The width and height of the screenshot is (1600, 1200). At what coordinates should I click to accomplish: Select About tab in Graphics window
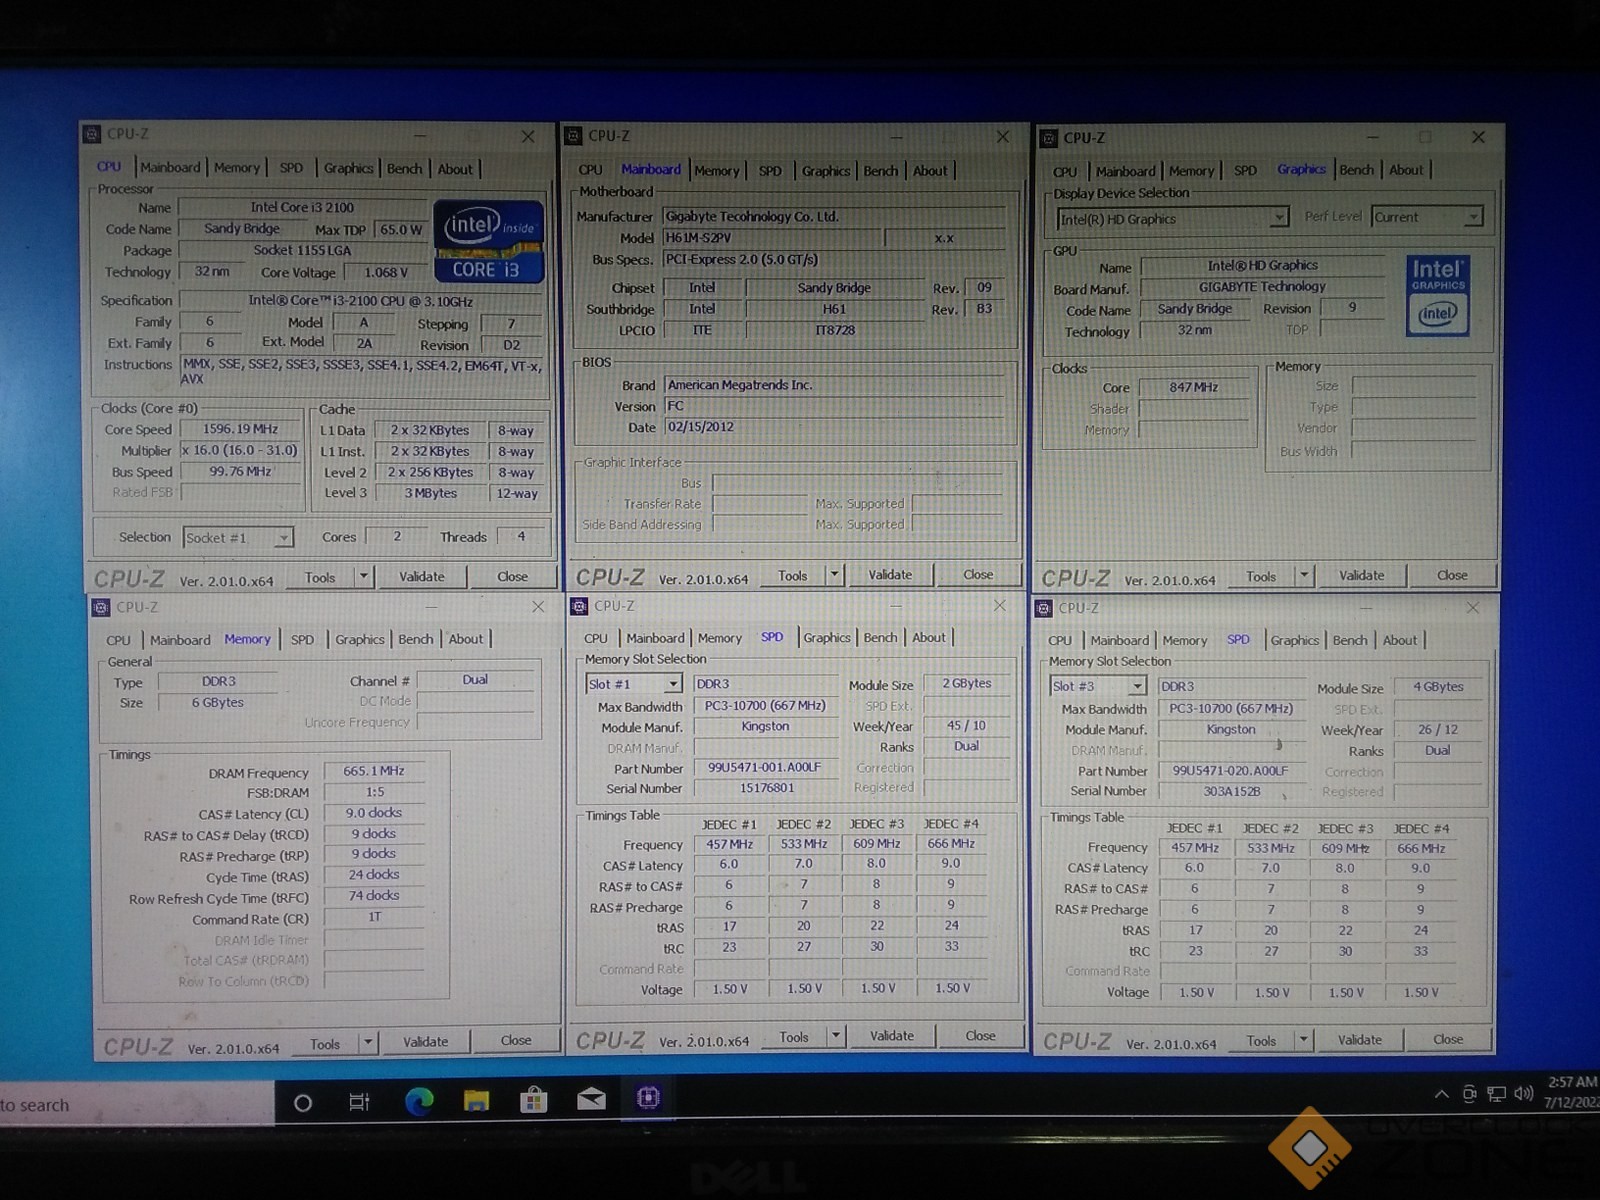coord(1406,170)
